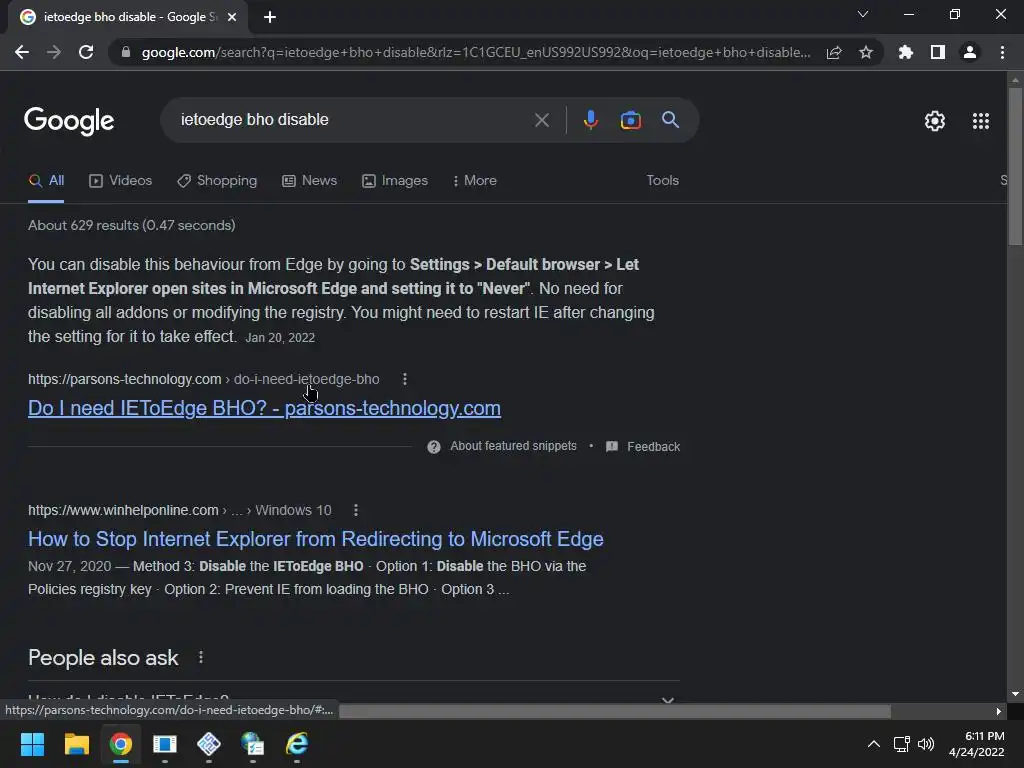Viewport: 1024px width, 768px height.
Task: Search by image with the camera icon
Action: (630, 120)
